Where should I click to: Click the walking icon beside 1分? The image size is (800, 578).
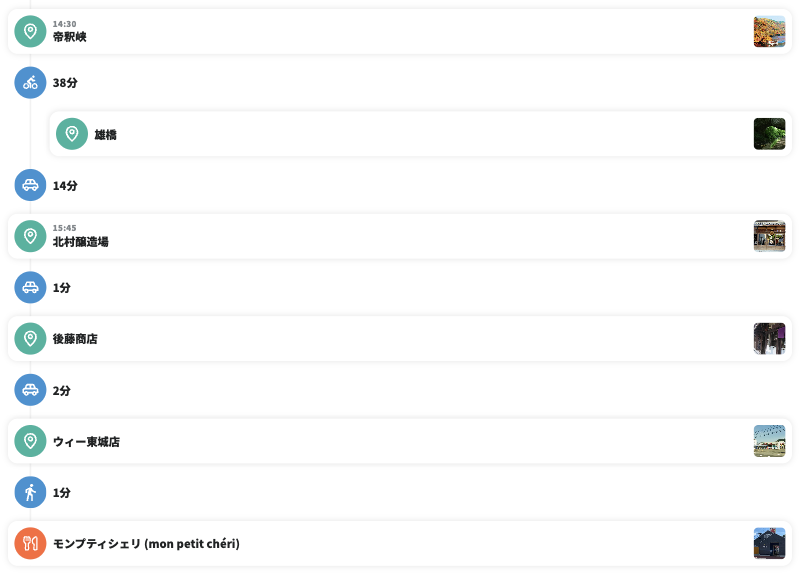point(30,492)
